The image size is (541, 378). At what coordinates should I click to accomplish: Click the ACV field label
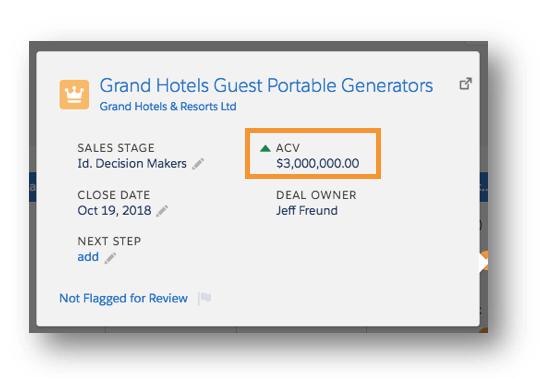pos(288,148)
